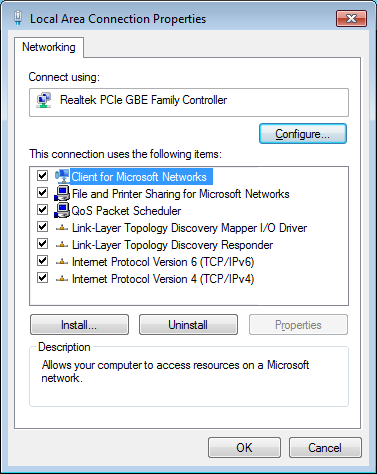Click the Uninstall button
Screen dimensions: 377x474
point(188,325)
